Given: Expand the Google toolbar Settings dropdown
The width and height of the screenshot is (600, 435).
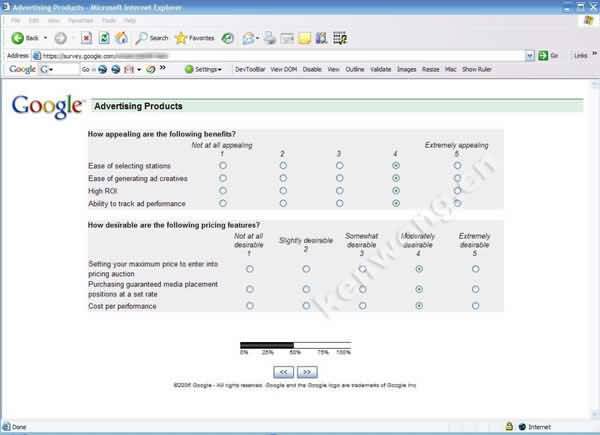Looking at the screenshot, I should 206,70.
